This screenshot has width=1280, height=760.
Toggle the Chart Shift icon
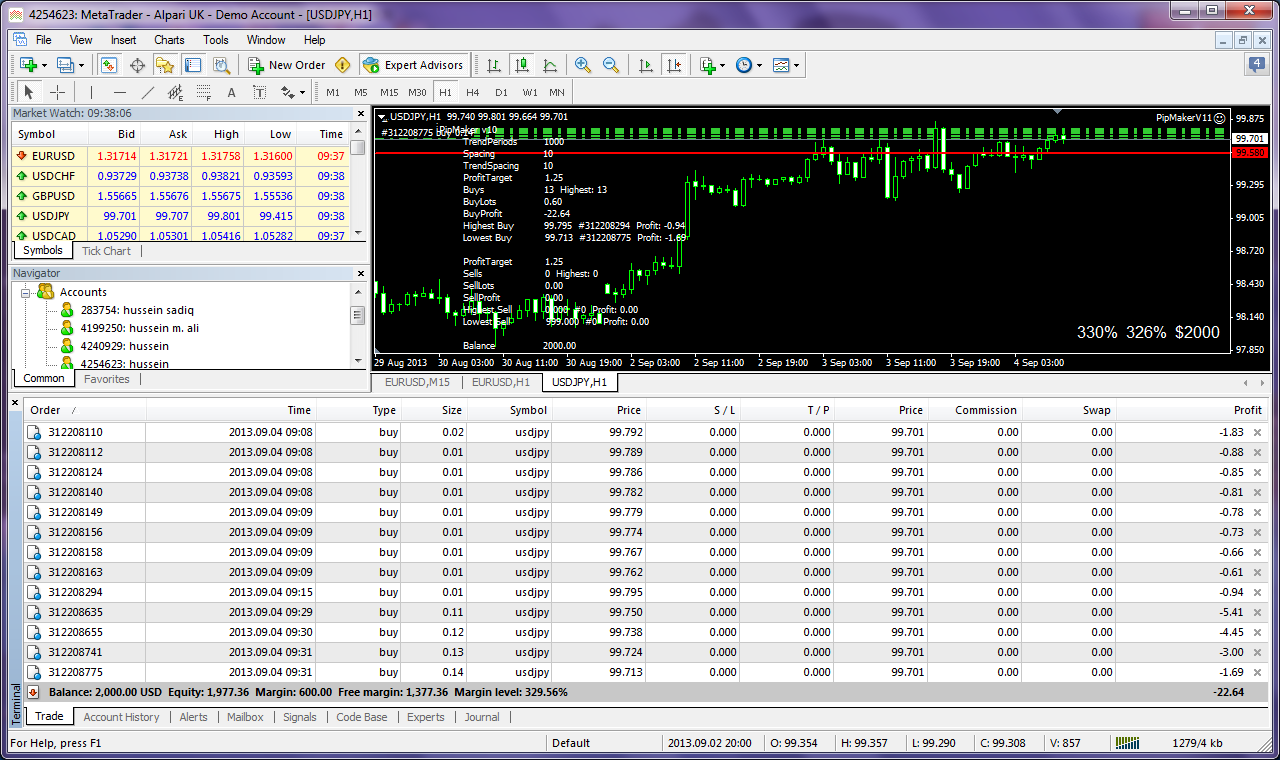tap(674, 65)
